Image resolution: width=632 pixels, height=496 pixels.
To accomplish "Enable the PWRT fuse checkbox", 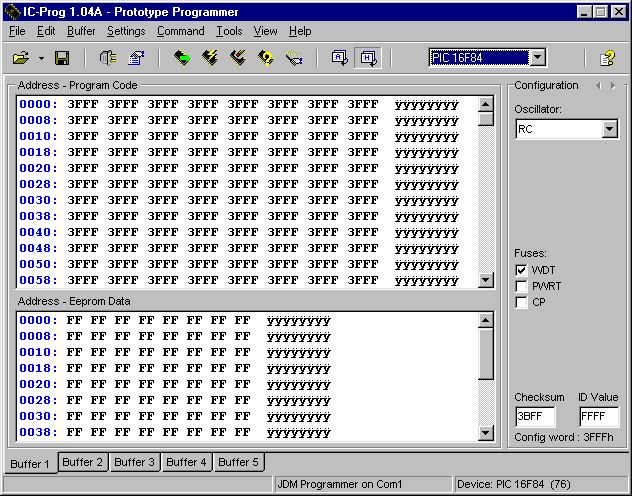I will pyautogui.click(x=521, y=286).
